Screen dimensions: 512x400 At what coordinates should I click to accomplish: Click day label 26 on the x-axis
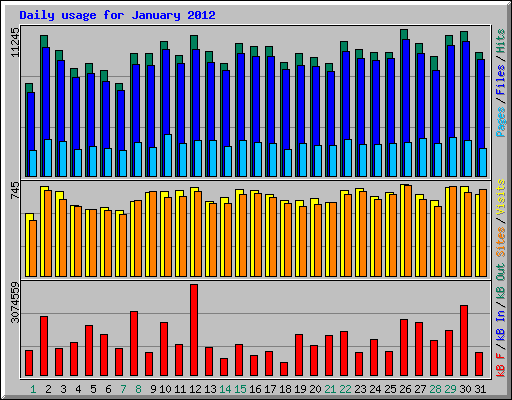pyautogui.click(x=405, y=389)
